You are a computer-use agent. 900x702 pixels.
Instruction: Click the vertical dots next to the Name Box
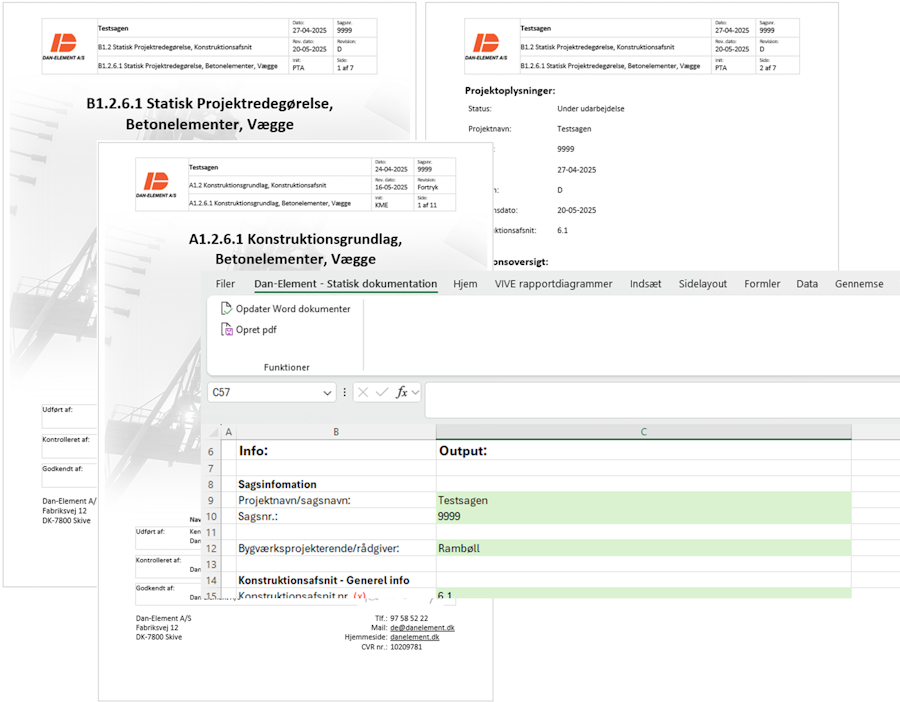[x=344, y=392]
